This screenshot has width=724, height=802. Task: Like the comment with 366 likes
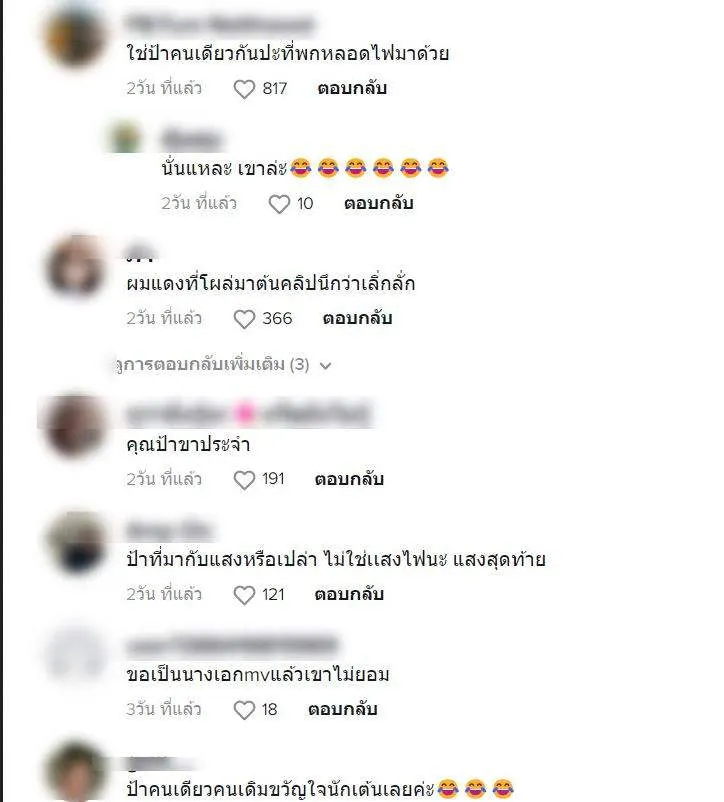tap(244, 319)
